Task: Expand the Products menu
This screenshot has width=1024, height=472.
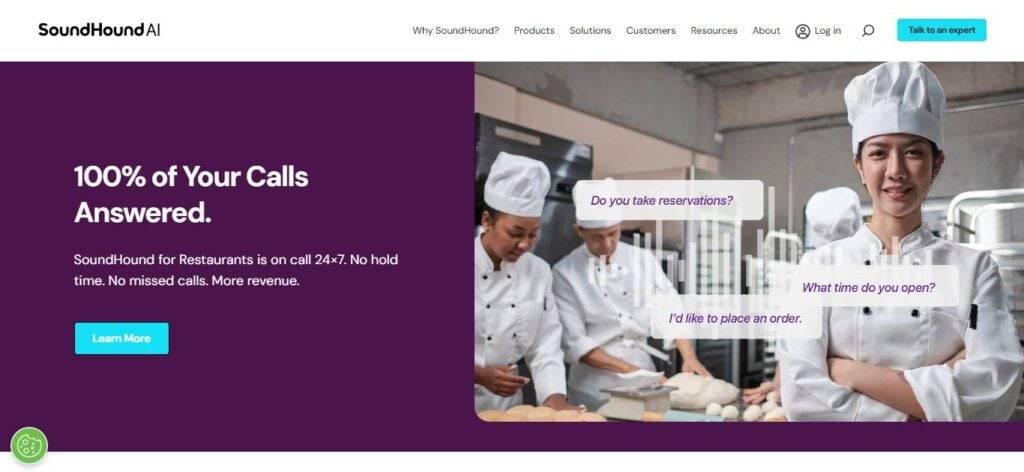Action: coord(534,31)
